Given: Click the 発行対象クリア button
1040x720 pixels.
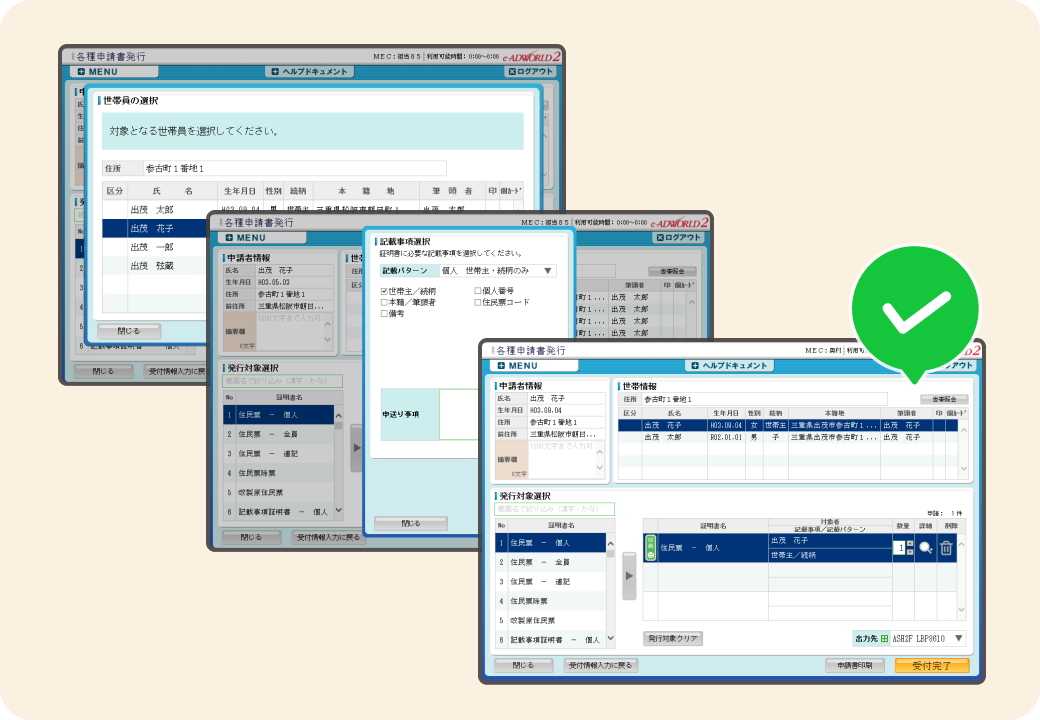Looking at the screenshot, I should [673, 638].
